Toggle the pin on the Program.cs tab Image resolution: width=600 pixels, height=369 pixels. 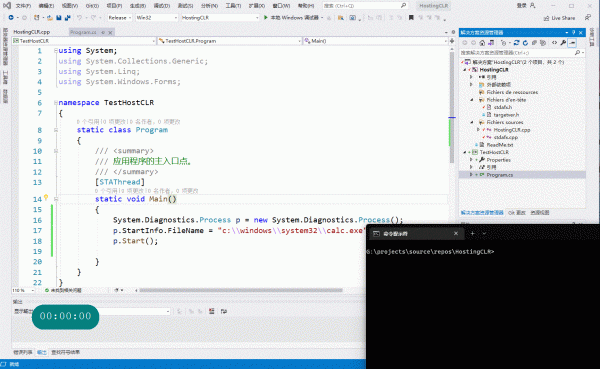click(x=103, y=33)
